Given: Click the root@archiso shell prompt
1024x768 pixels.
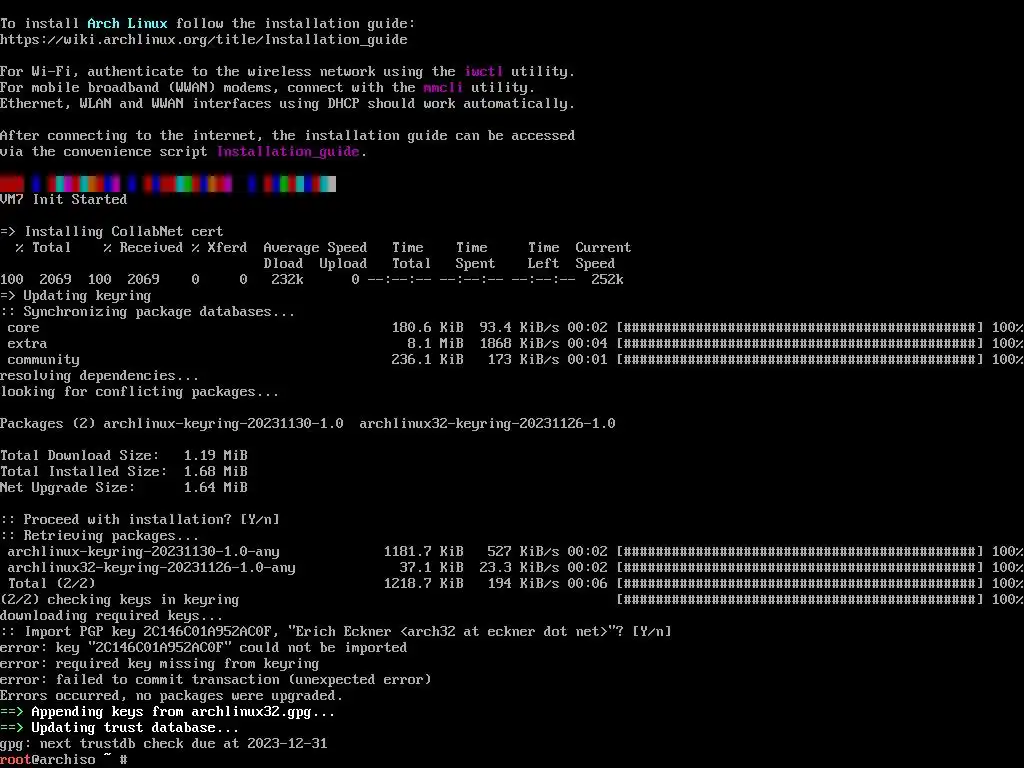Looking at the screenshot, I should [64, 760].
